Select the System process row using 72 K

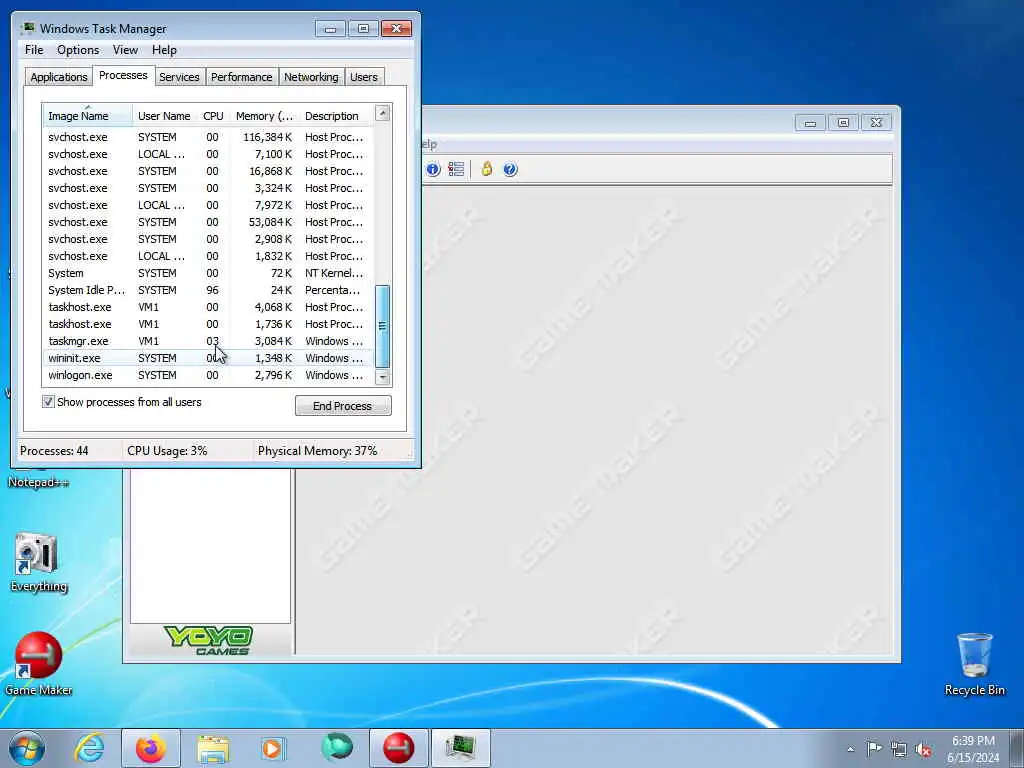click(x=208, y=273)
